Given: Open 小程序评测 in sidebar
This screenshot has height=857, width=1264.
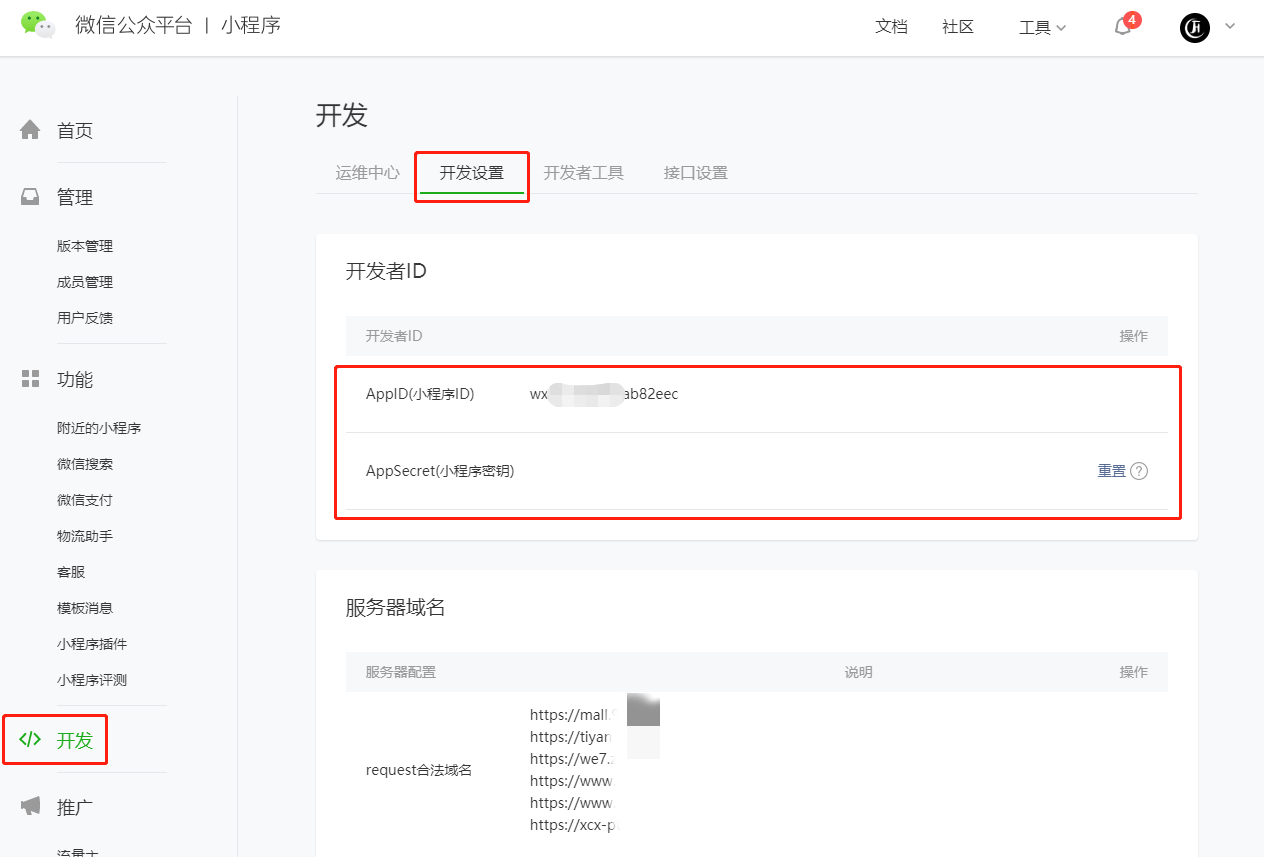Looking at the screenshot, I should 92,680.
